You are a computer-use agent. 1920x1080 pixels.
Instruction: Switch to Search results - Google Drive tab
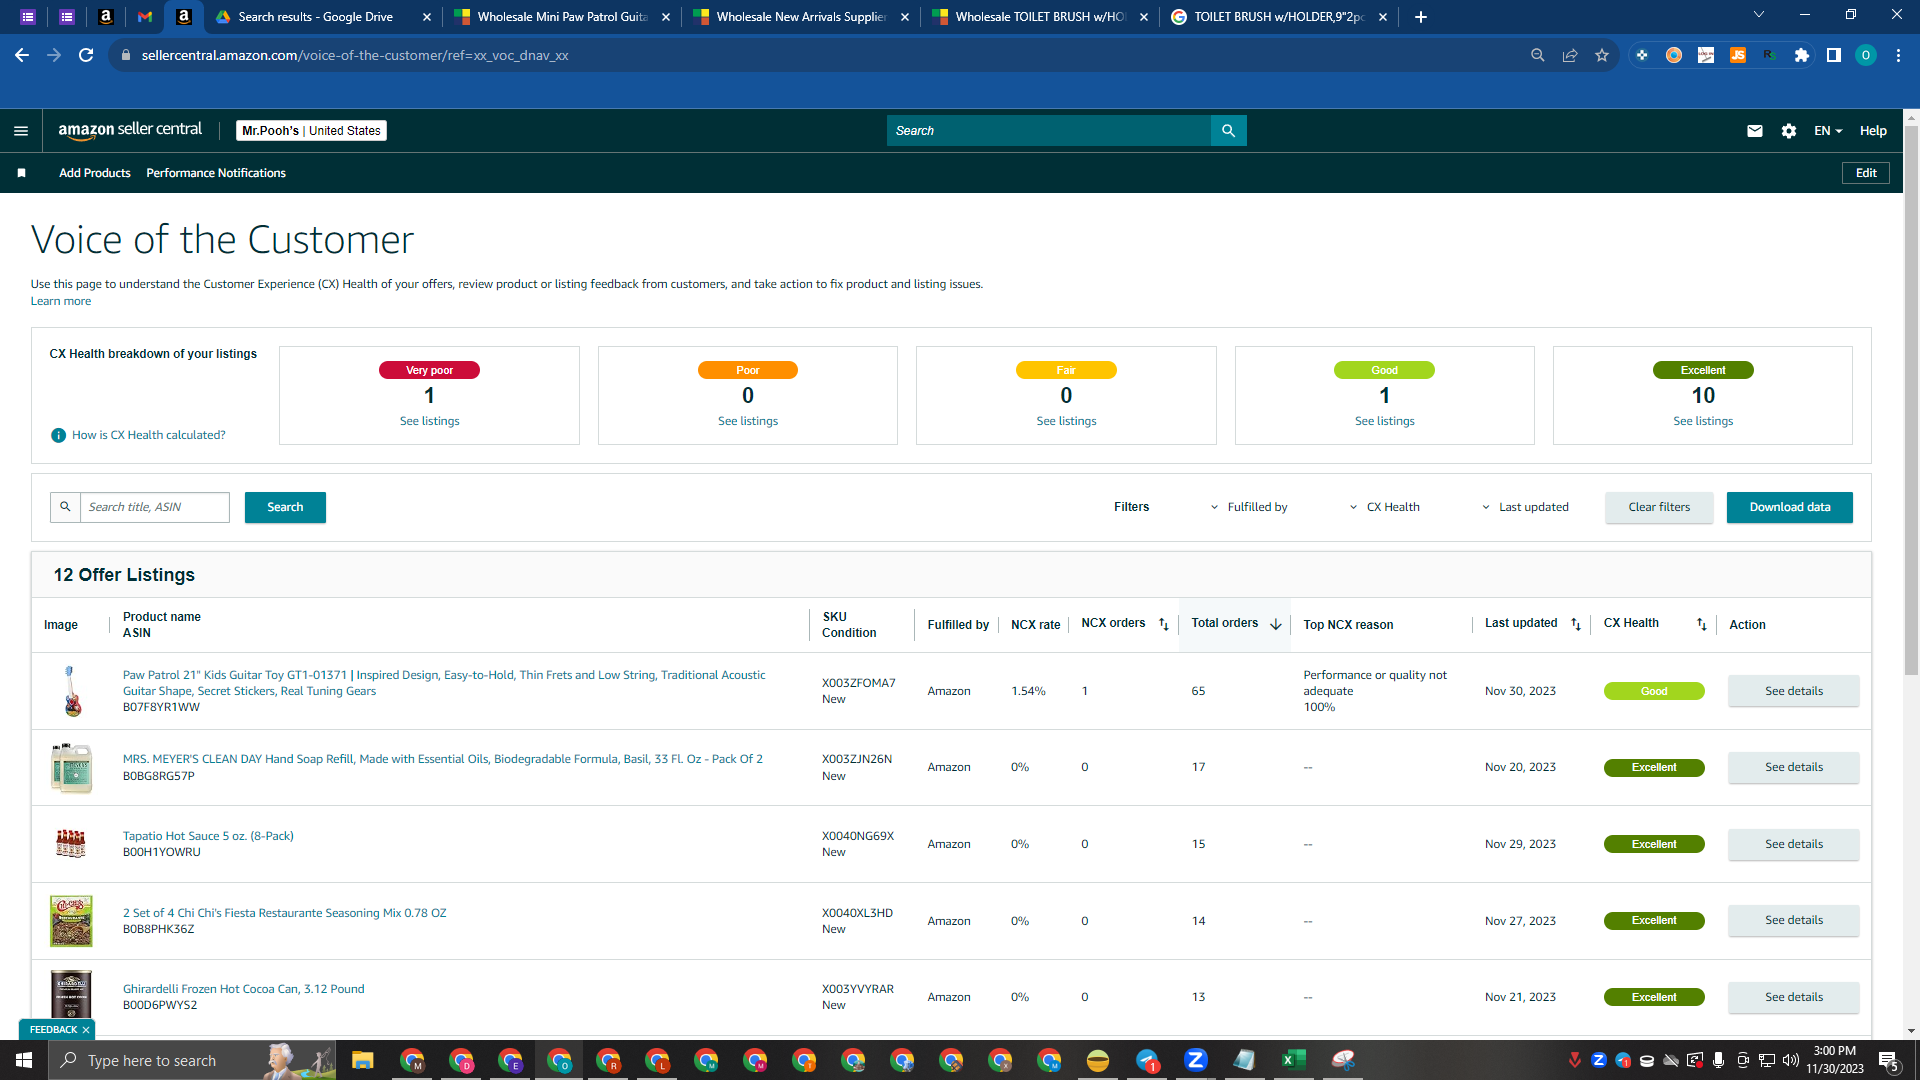323,17
